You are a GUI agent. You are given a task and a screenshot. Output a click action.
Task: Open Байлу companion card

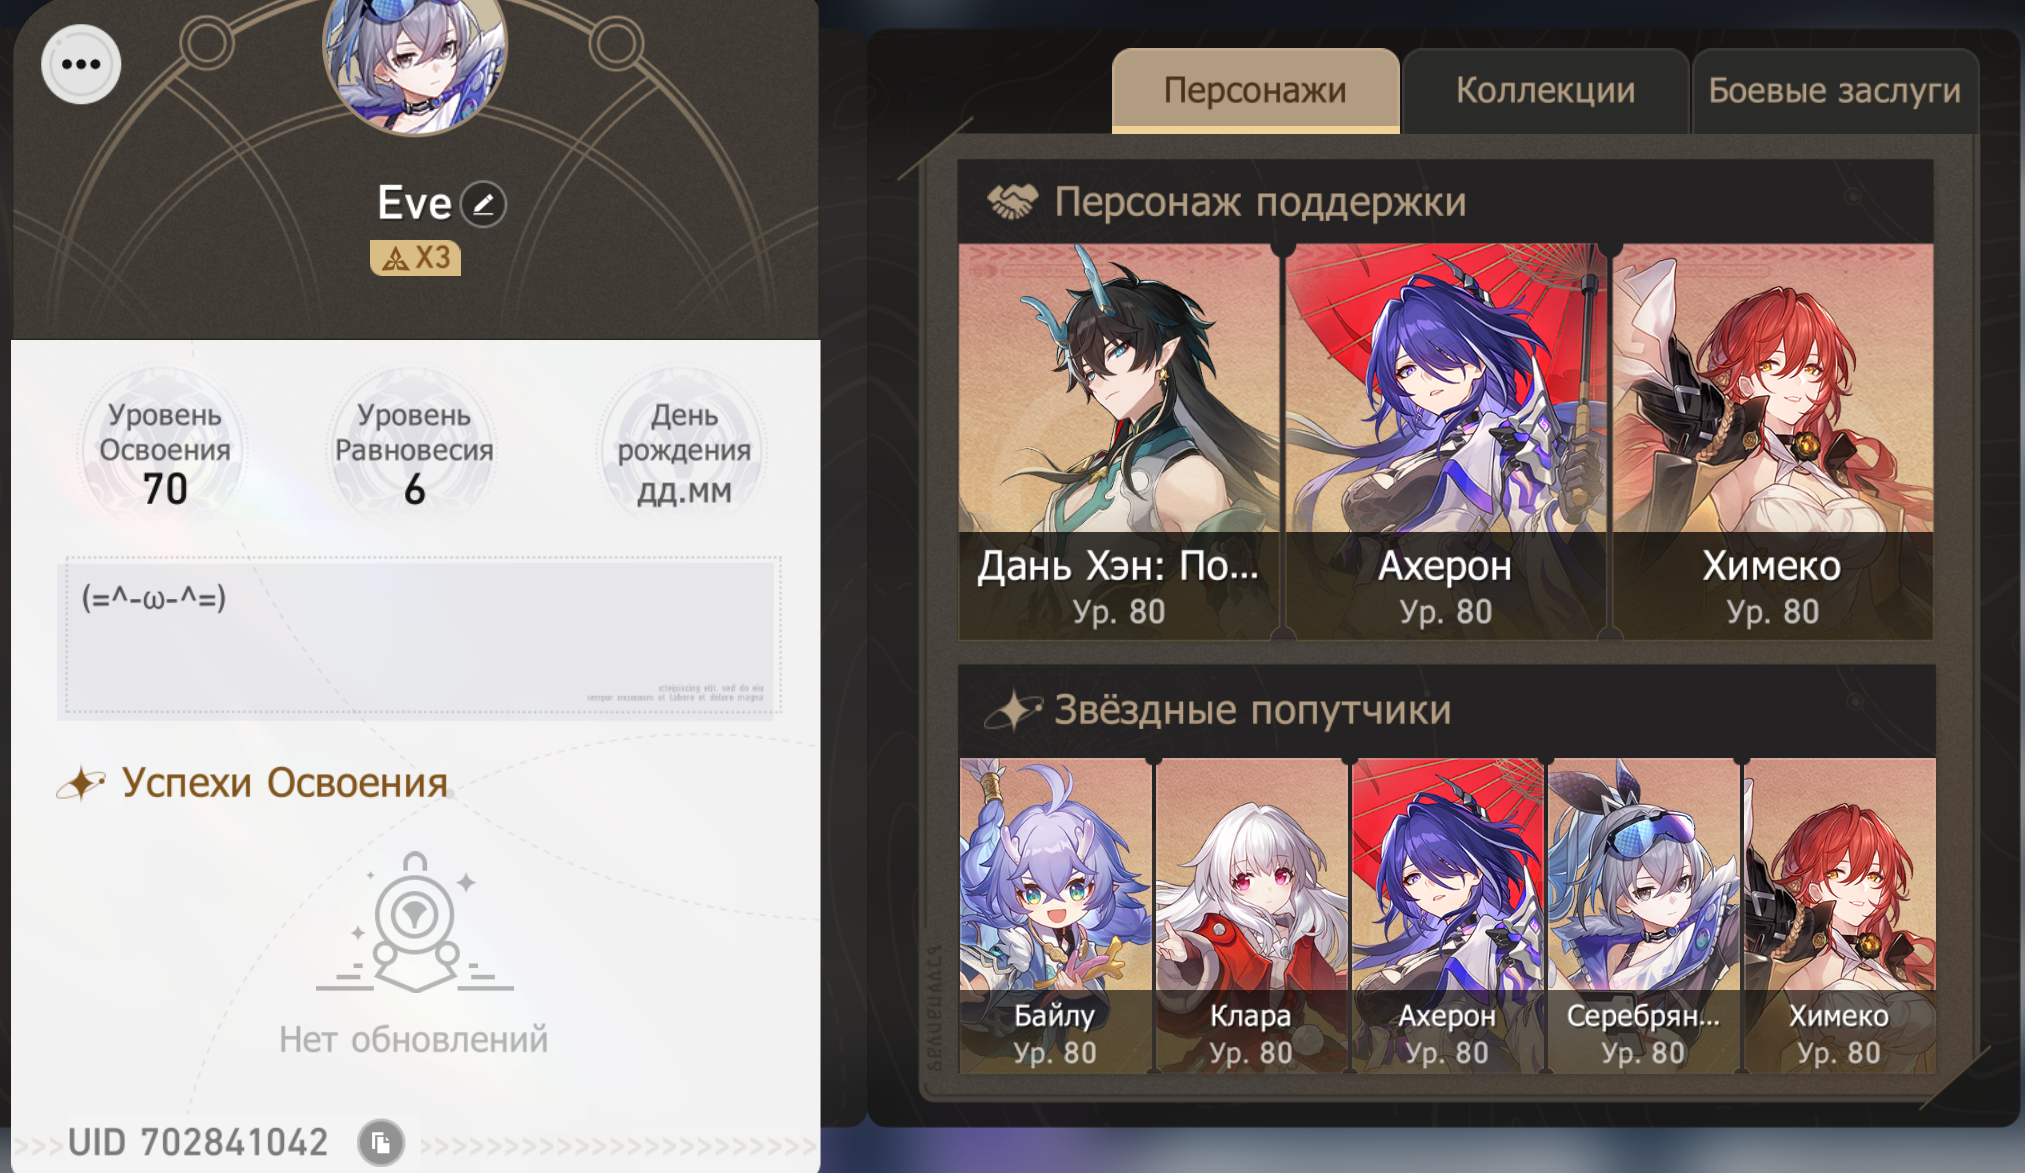[x=1055, y=915]
